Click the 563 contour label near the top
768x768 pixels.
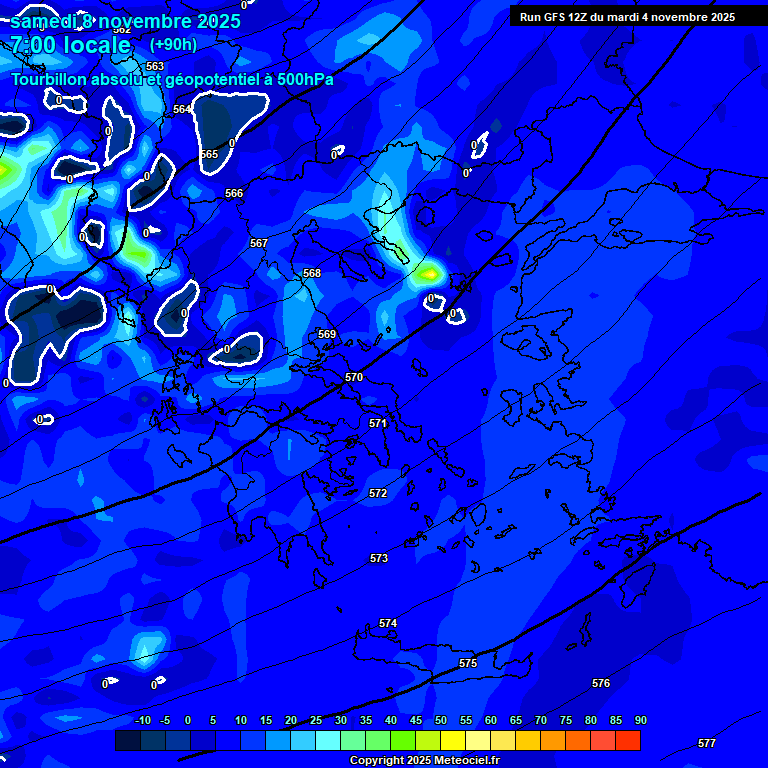click(x=155, y=66)
